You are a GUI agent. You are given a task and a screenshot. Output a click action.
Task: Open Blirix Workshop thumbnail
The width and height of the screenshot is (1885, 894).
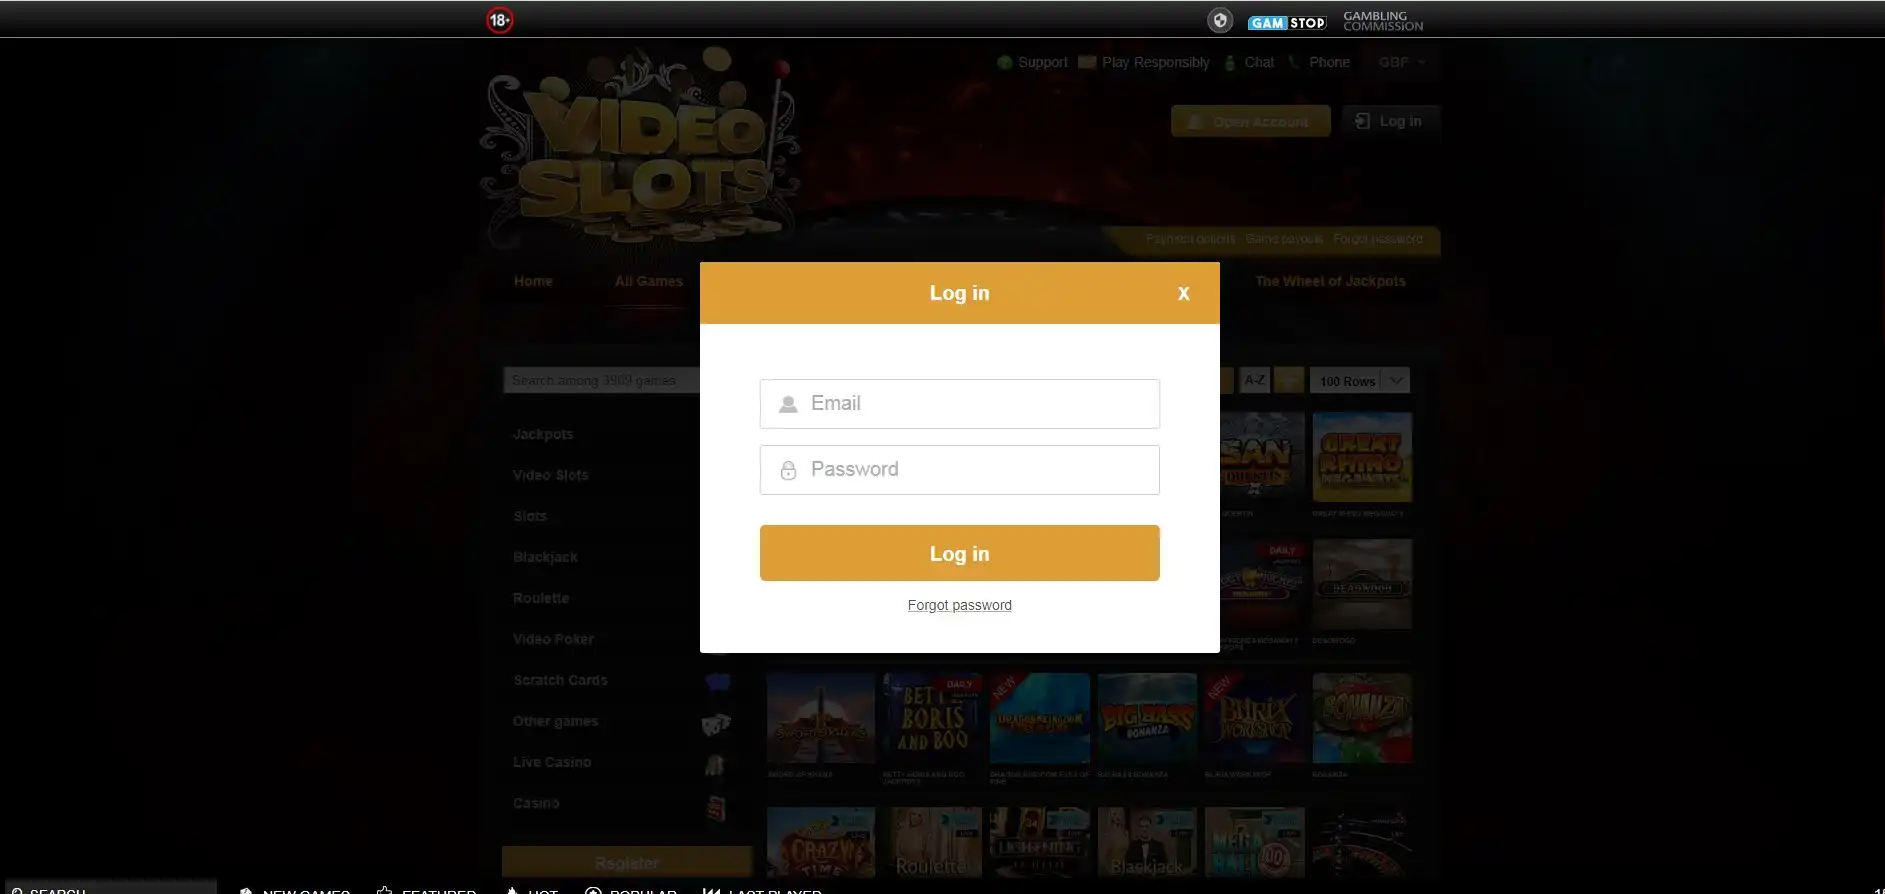[1255, 718]
